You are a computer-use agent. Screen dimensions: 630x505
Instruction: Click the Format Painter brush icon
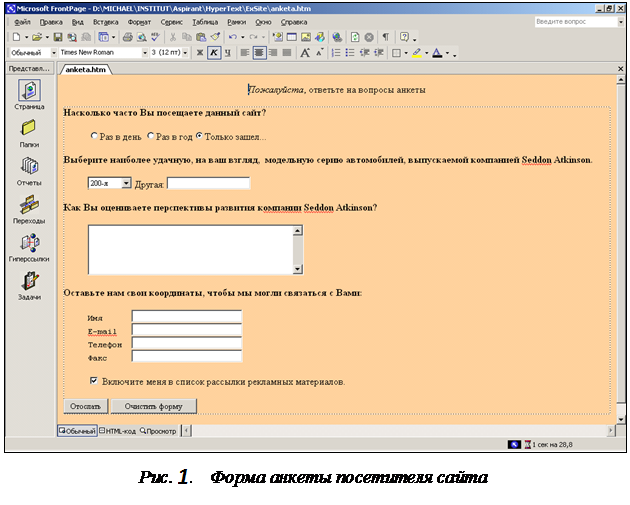tap(215, 37)
